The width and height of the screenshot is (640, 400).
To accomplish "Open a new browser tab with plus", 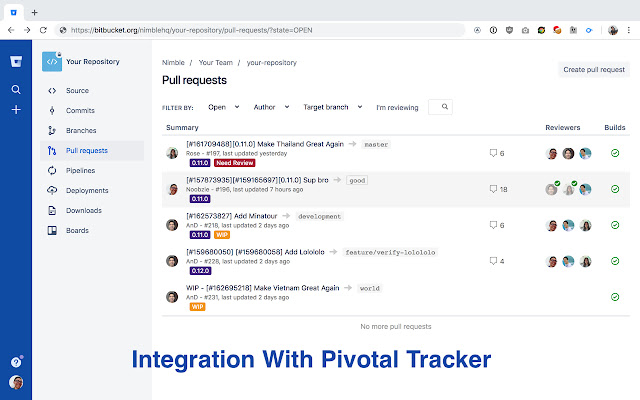I will pyautogui.click(x=34, y=13).
